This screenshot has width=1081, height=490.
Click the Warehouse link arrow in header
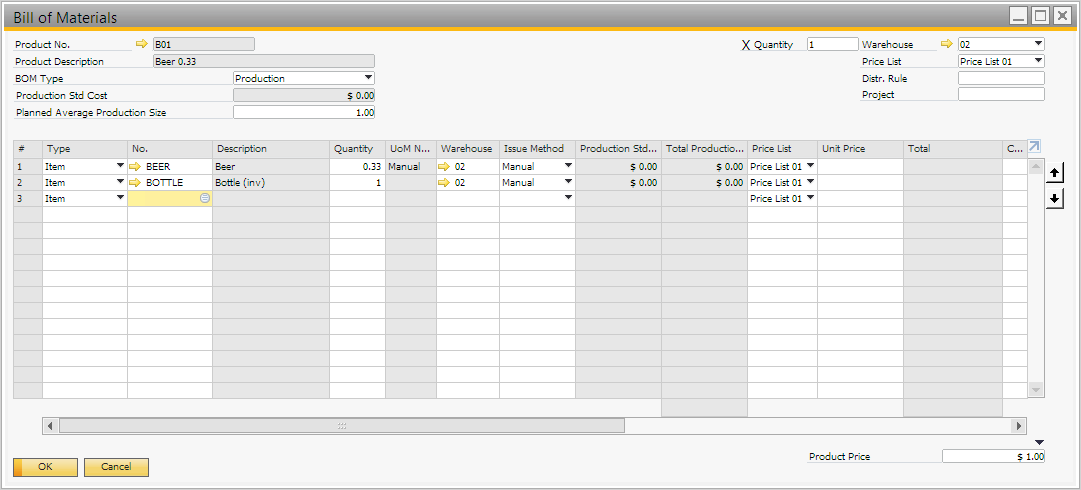pyautogui.click(x=947, y=44)
